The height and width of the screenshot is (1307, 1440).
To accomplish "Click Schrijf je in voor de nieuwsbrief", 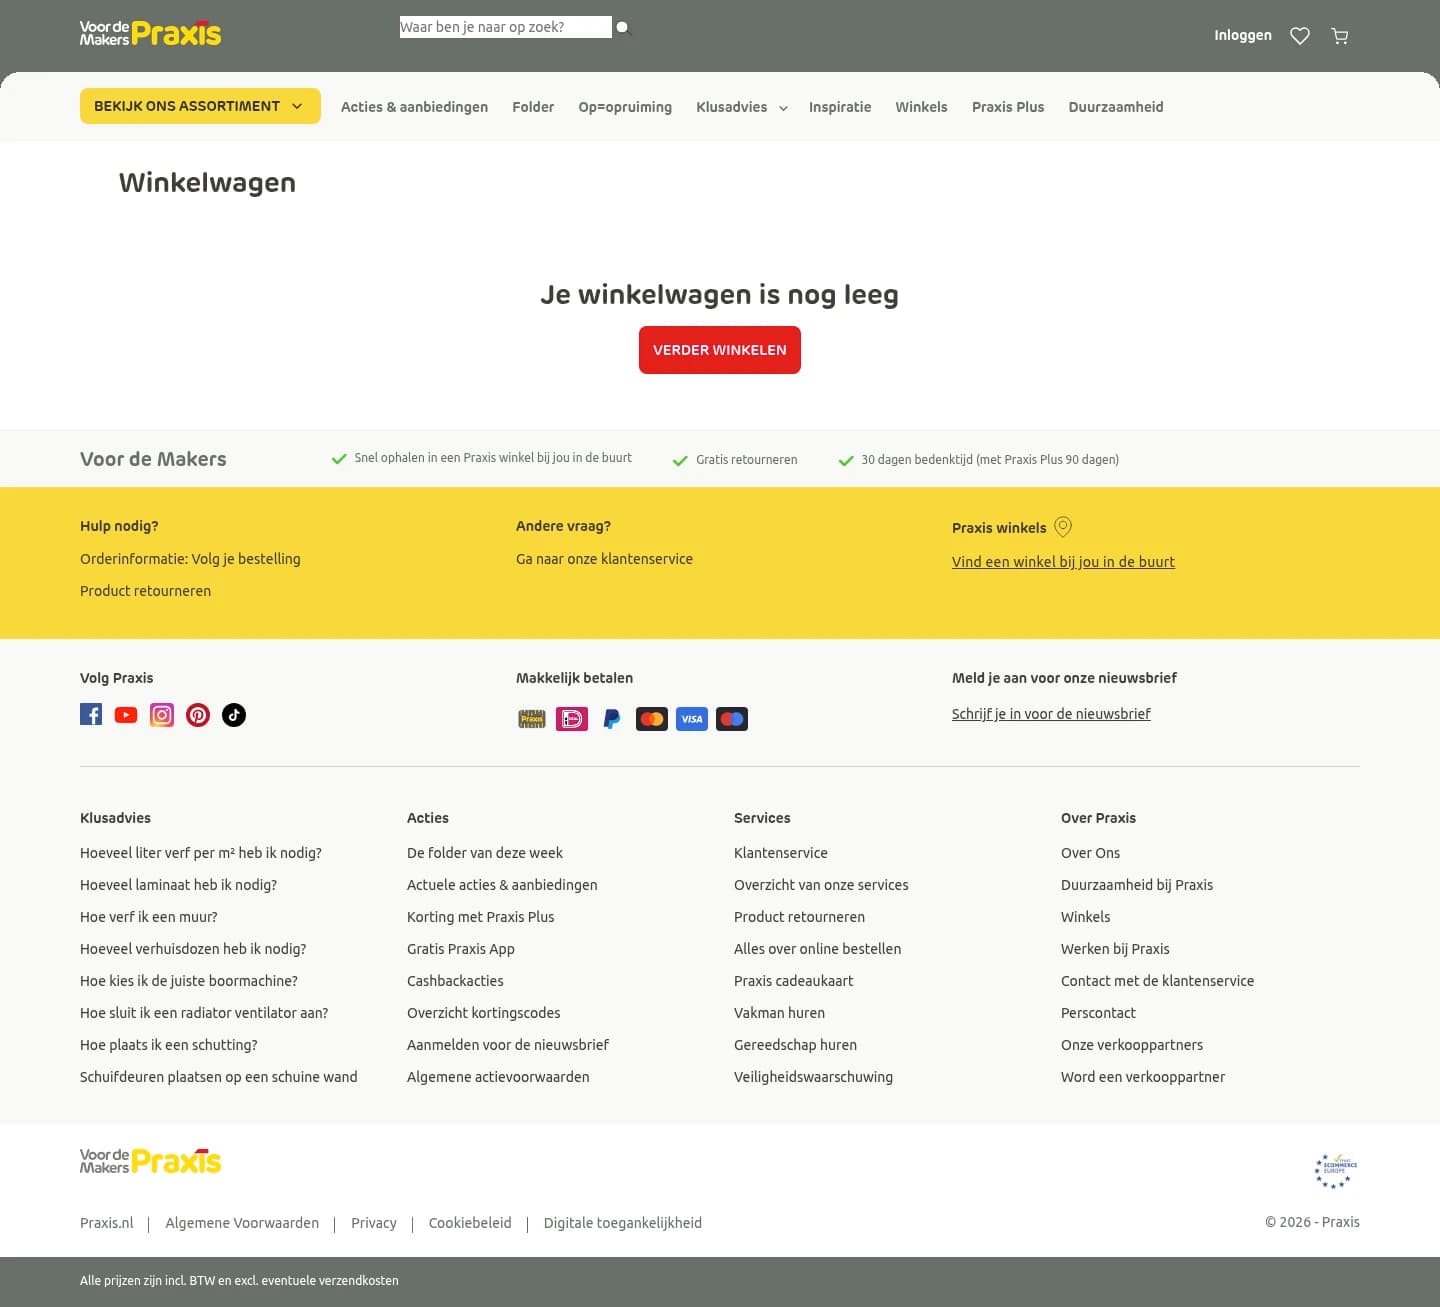I will click(1051, 713).
